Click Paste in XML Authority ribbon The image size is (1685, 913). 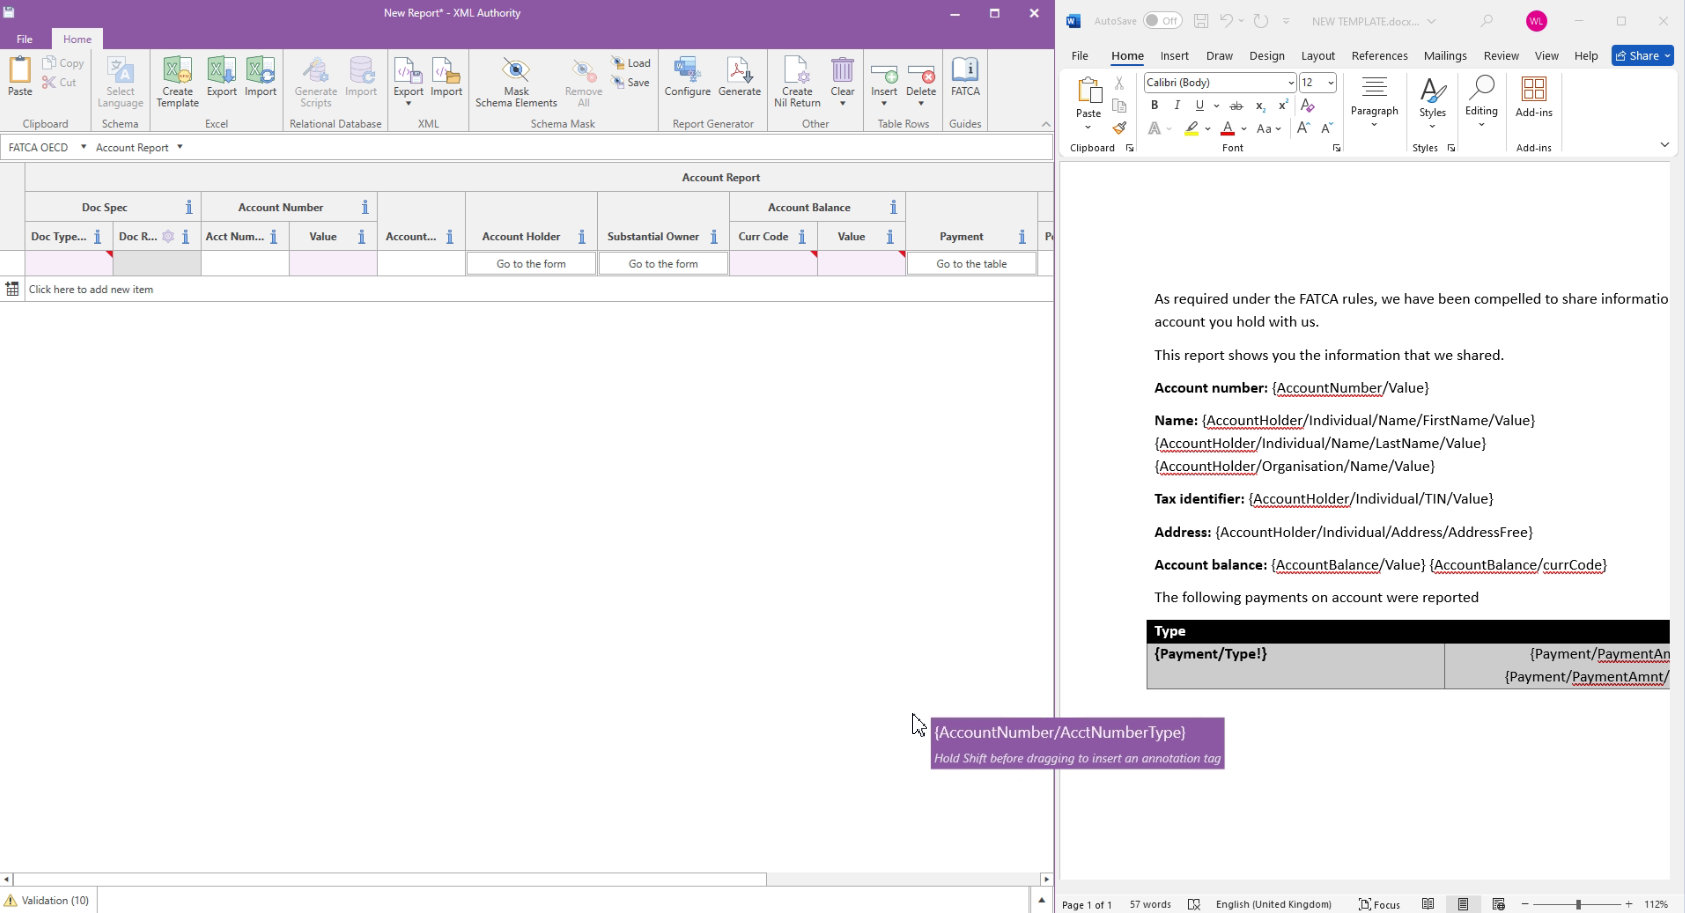click(20, 77)
